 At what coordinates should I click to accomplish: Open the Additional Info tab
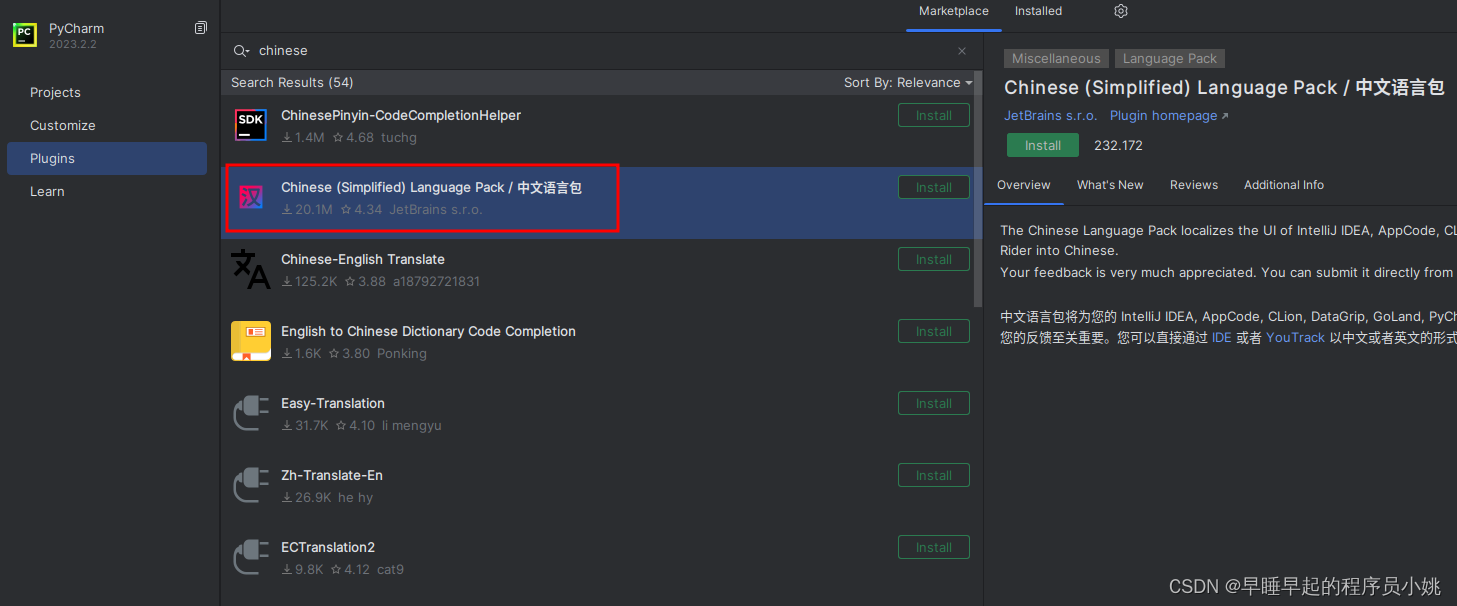click(1284, 185)
